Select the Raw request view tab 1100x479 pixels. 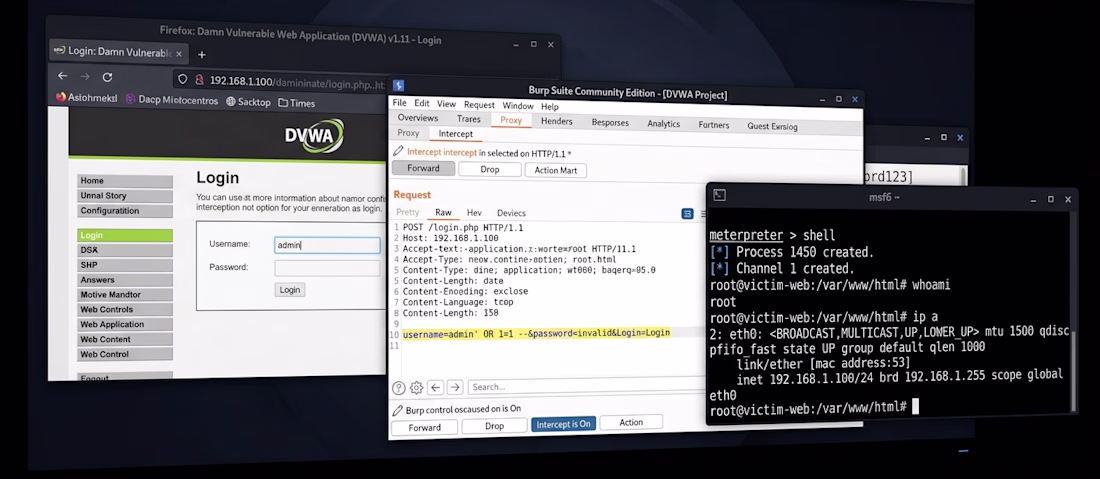point(443,212)
